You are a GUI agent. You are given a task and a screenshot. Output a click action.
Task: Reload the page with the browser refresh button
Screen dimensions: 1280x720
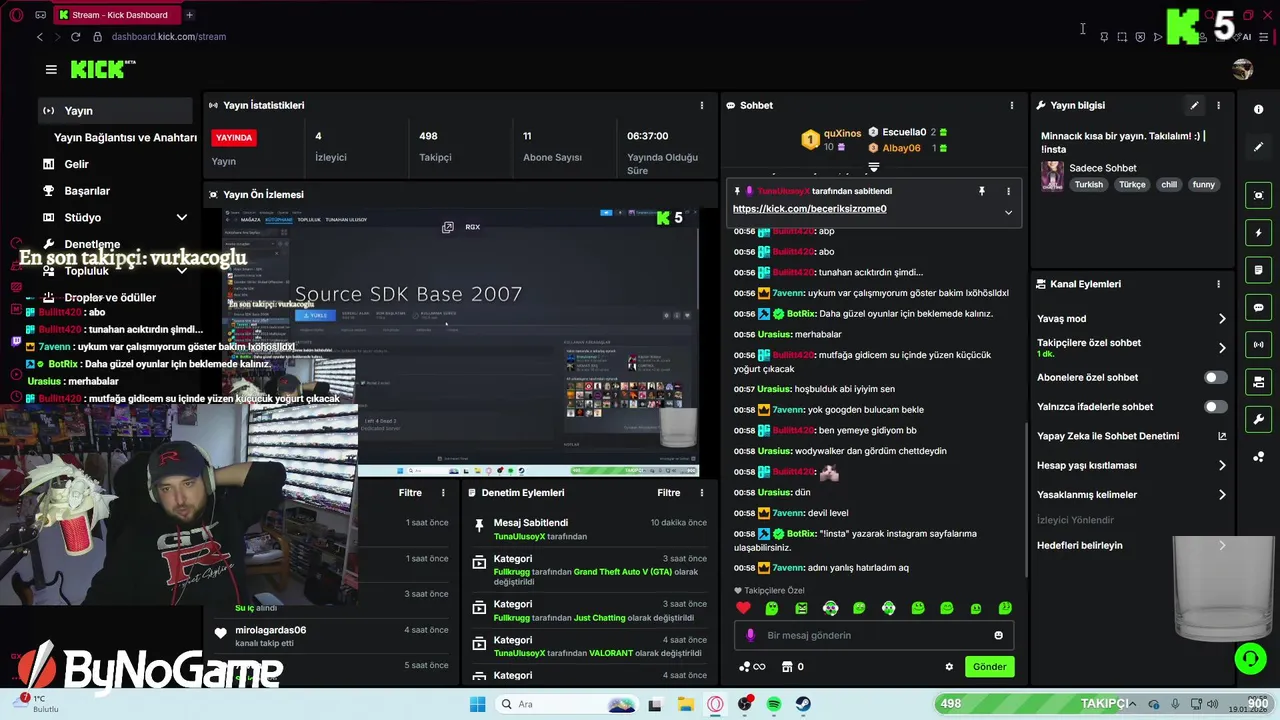(75, 37)
